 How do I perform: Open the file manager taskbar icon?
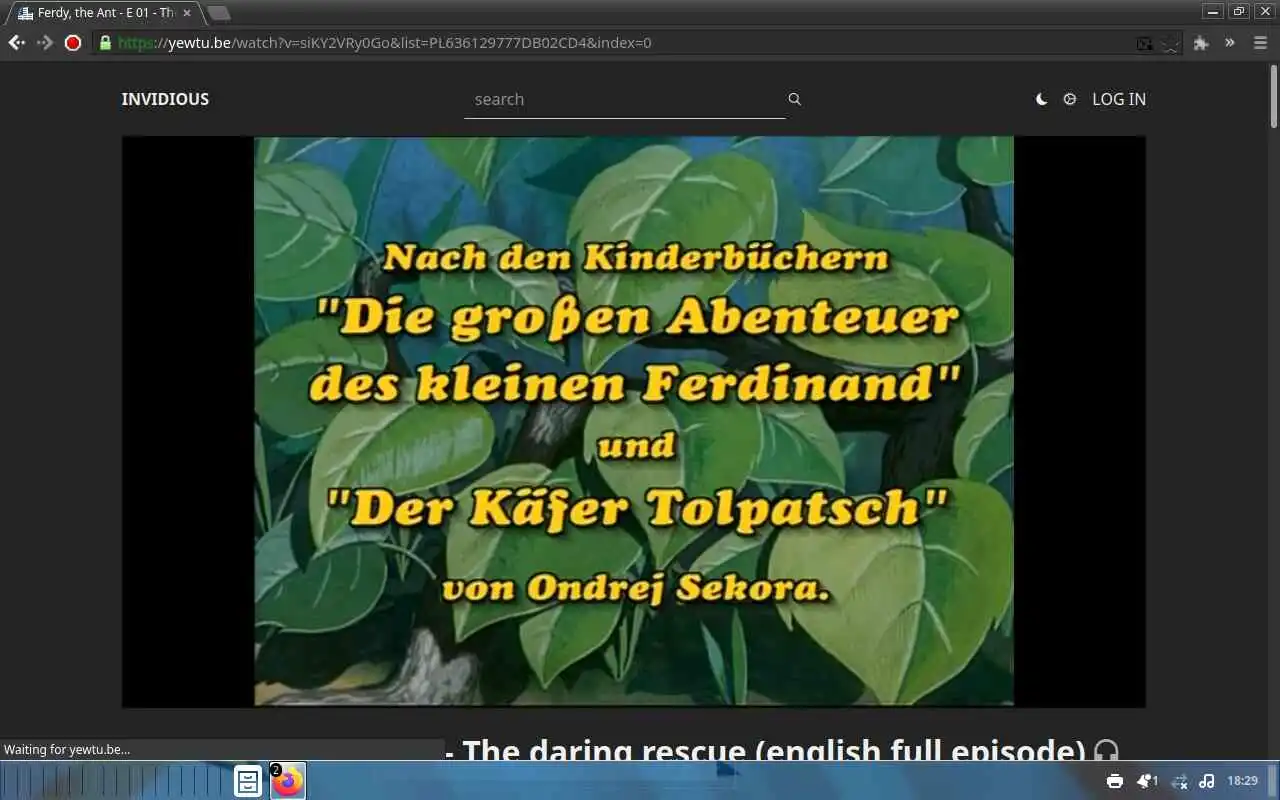248,781
